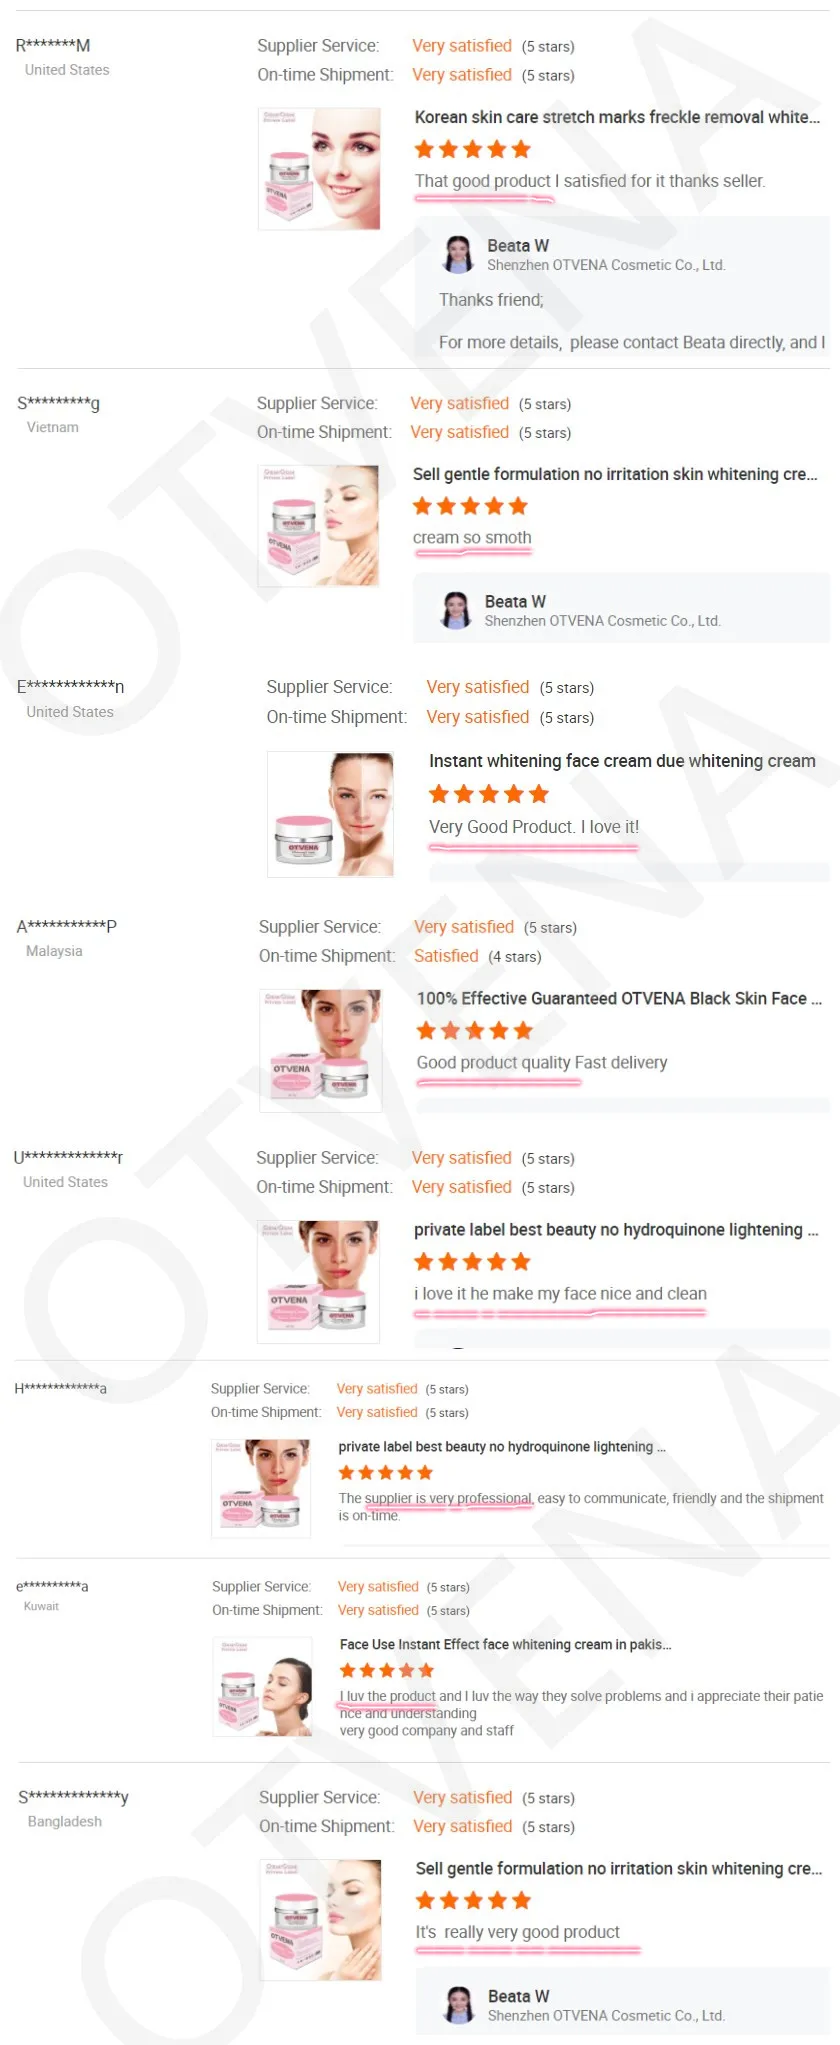Click star rating of Korean skin care review

472,149
